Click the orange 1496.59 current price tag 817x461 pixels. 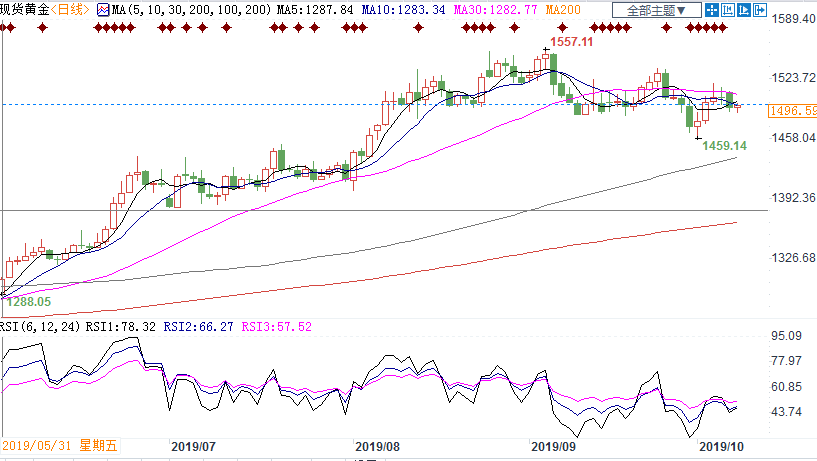tap(793, 111)
